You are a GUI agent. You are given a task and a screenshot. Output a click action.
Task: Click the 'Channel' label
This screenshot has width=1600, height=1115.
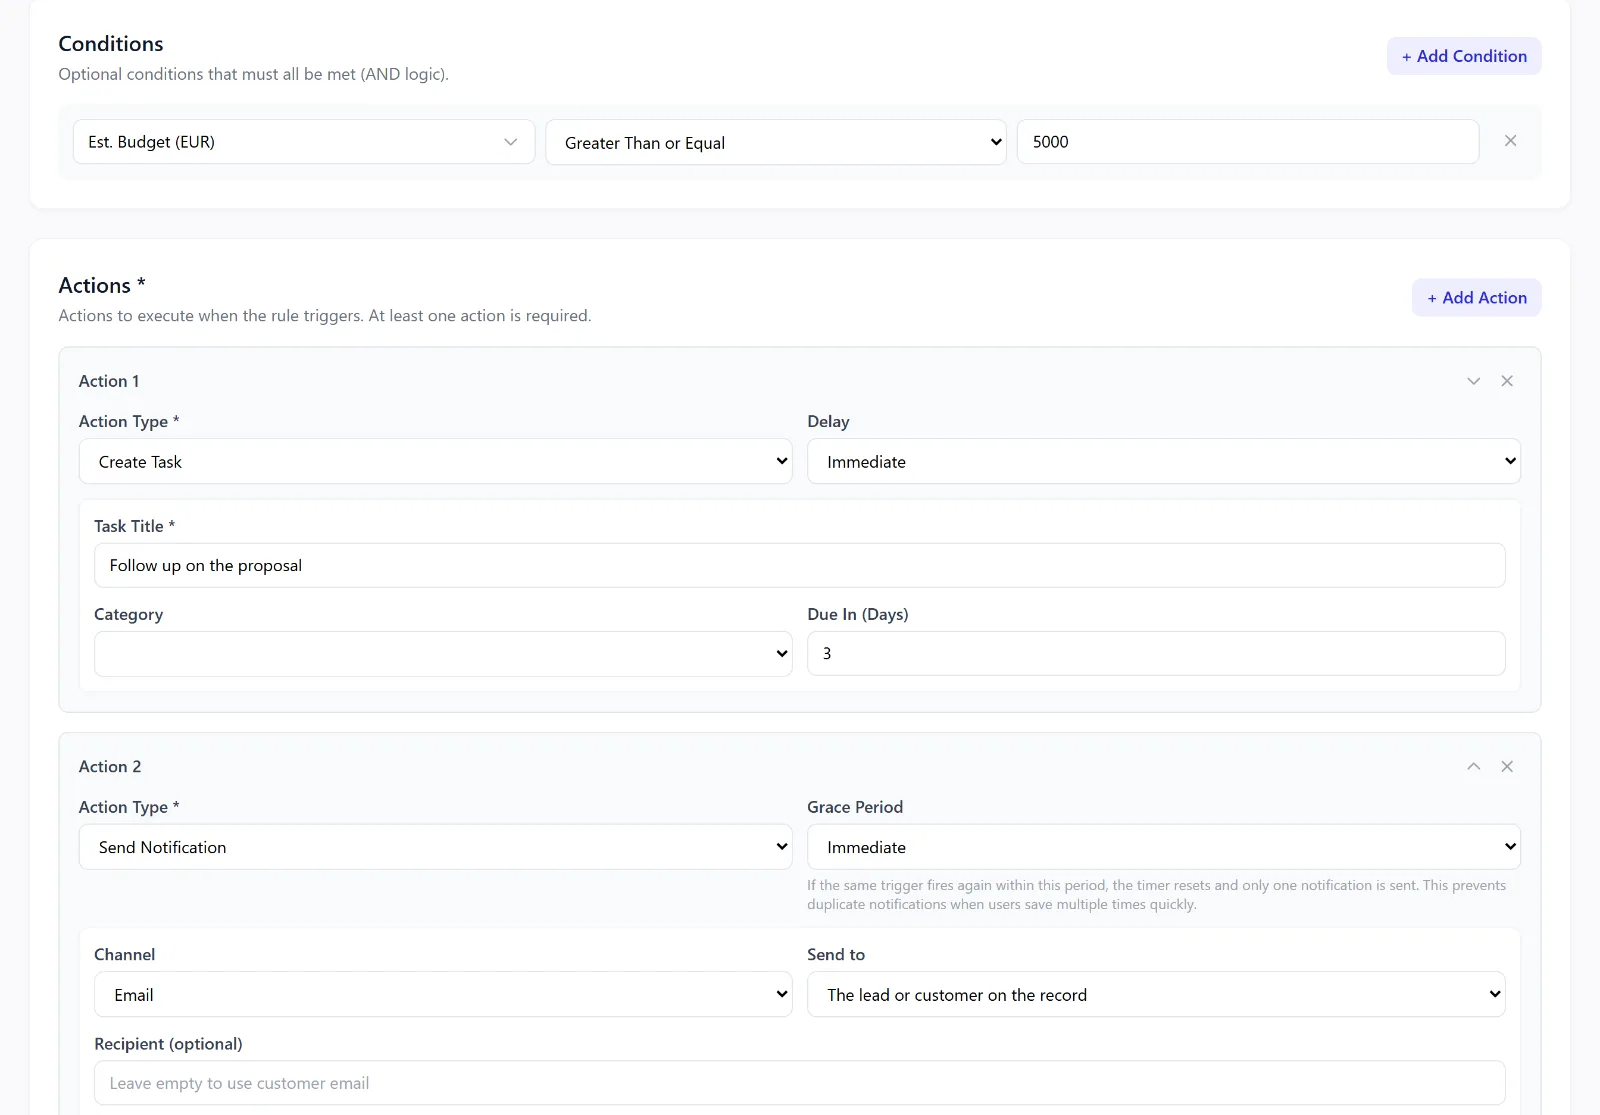click(x=125, y=954)
